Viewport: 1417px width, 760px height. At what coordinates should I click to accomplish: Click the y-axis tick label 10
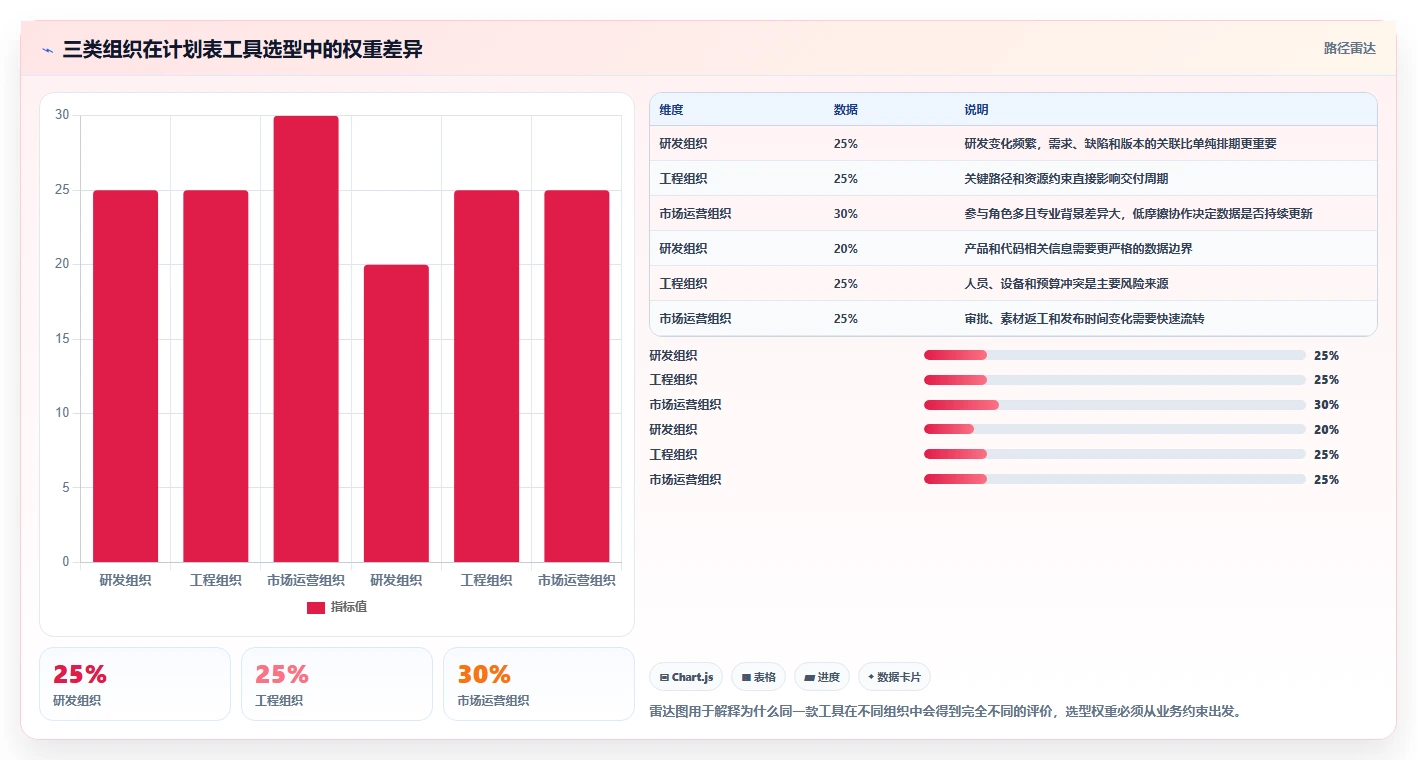point(62,413)
